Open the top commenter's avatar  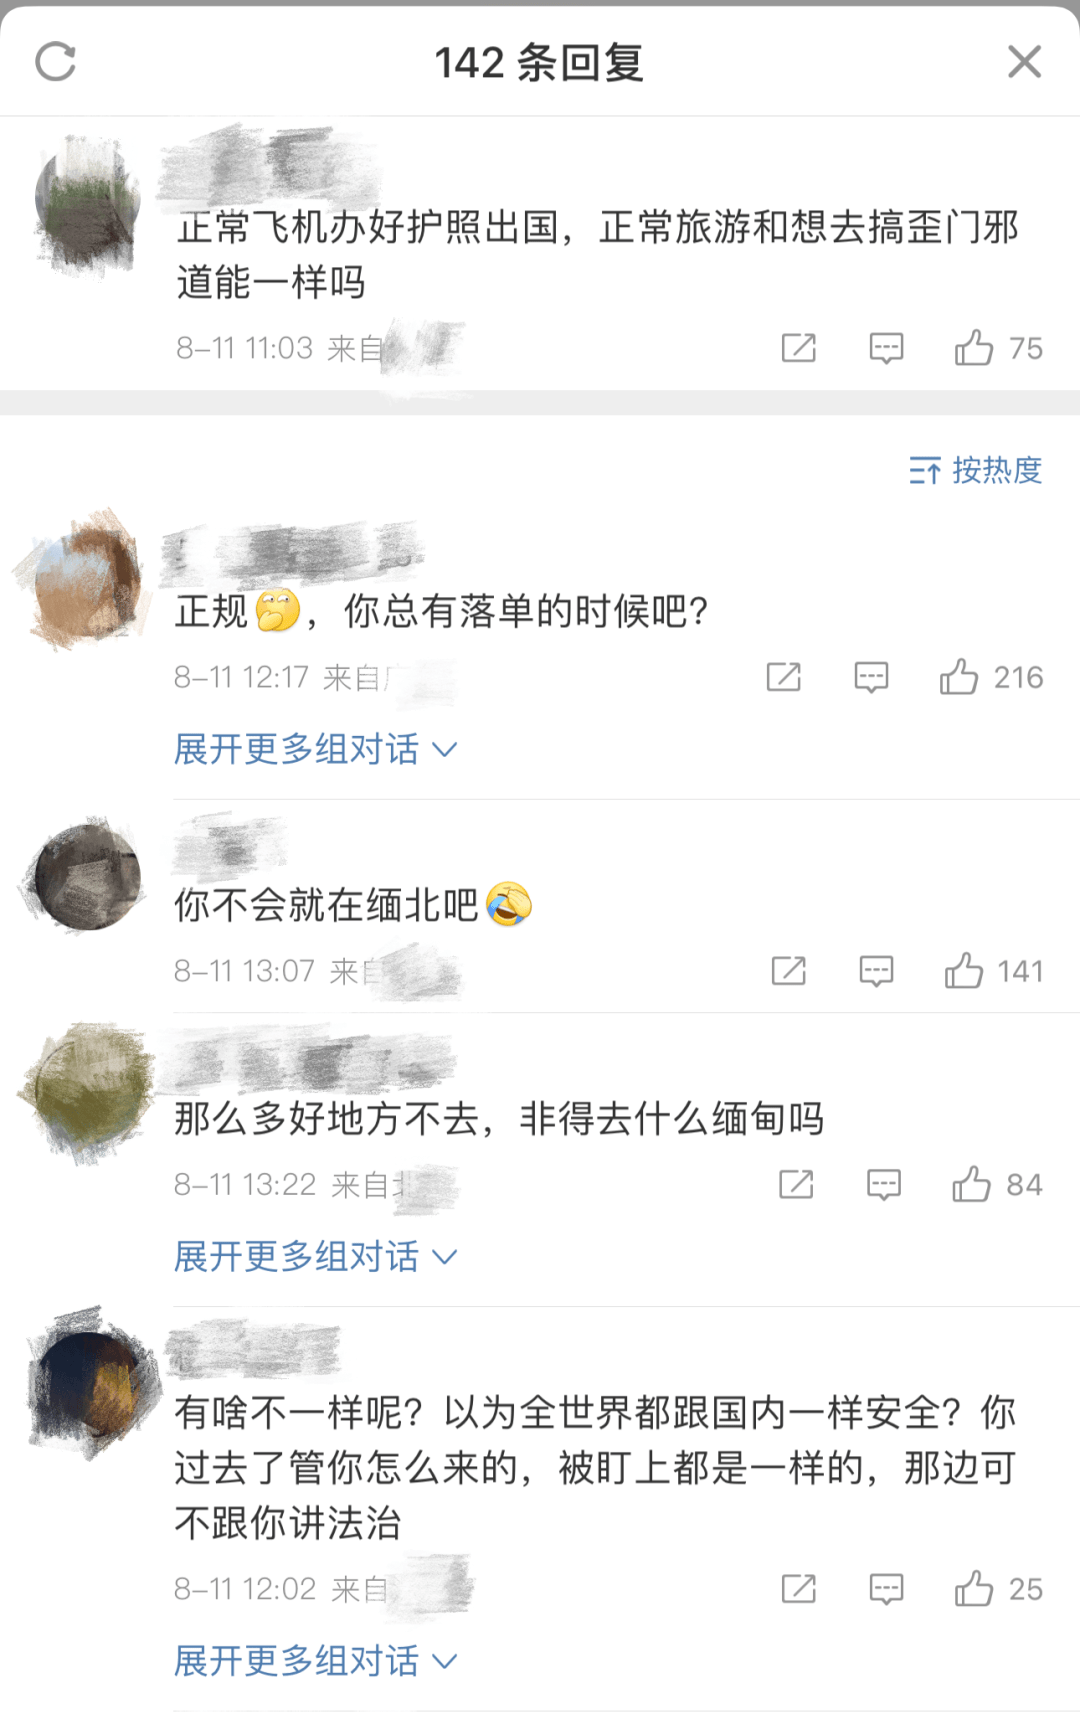[88, 200]
